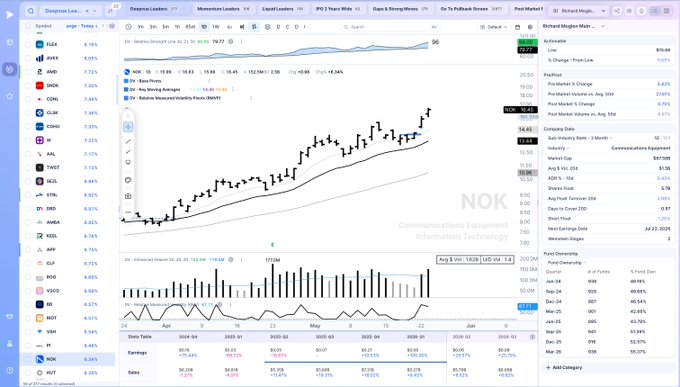
Task: Open chart gear icon near price axis
Action: [x=530, y=27]
